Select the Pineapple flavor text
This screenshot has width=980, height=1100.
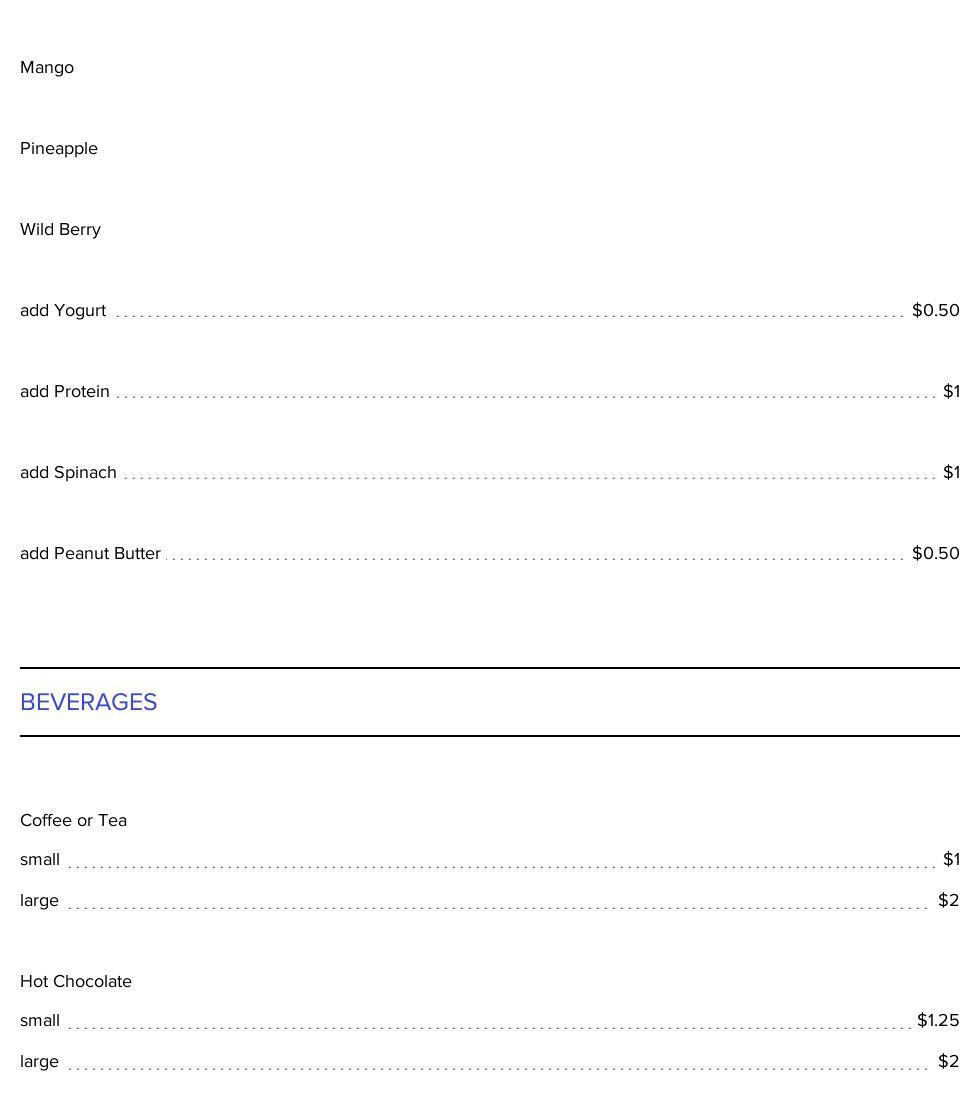pos(59,148)
